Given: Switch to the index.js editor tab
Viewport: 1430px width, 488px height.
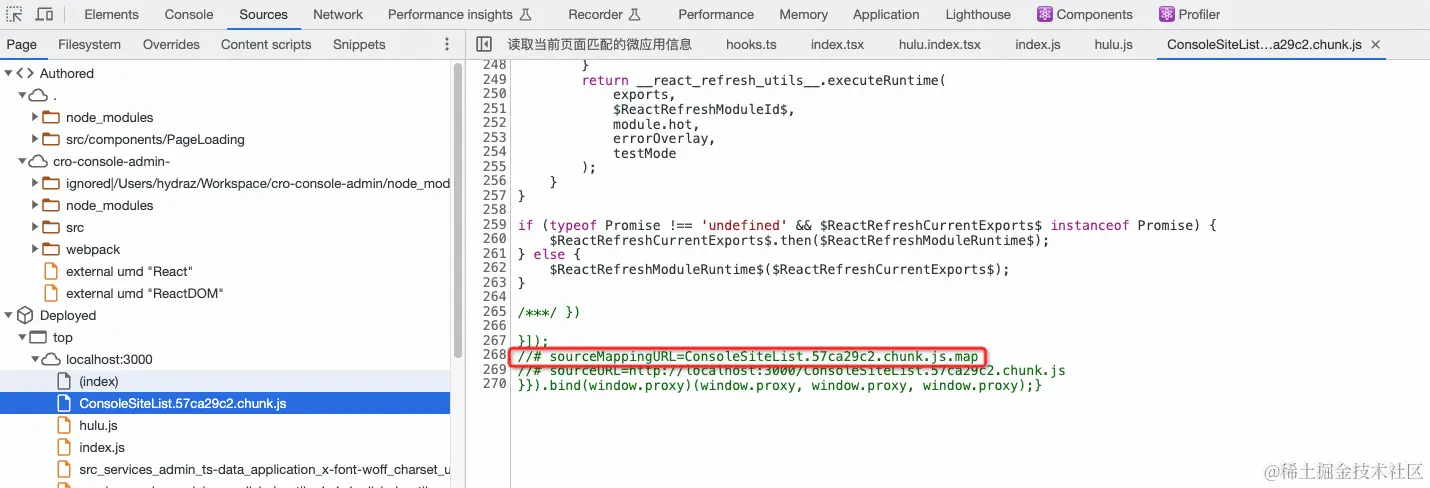Looking at the screenshot, I should 1038,44.
